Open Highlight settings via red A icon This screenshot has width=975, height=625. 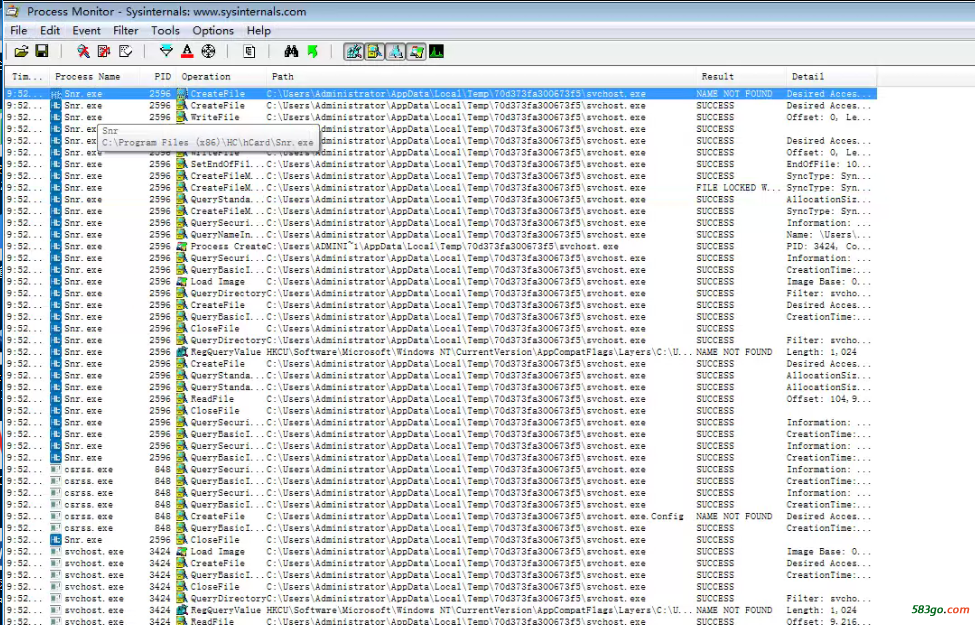pos(187,52)
